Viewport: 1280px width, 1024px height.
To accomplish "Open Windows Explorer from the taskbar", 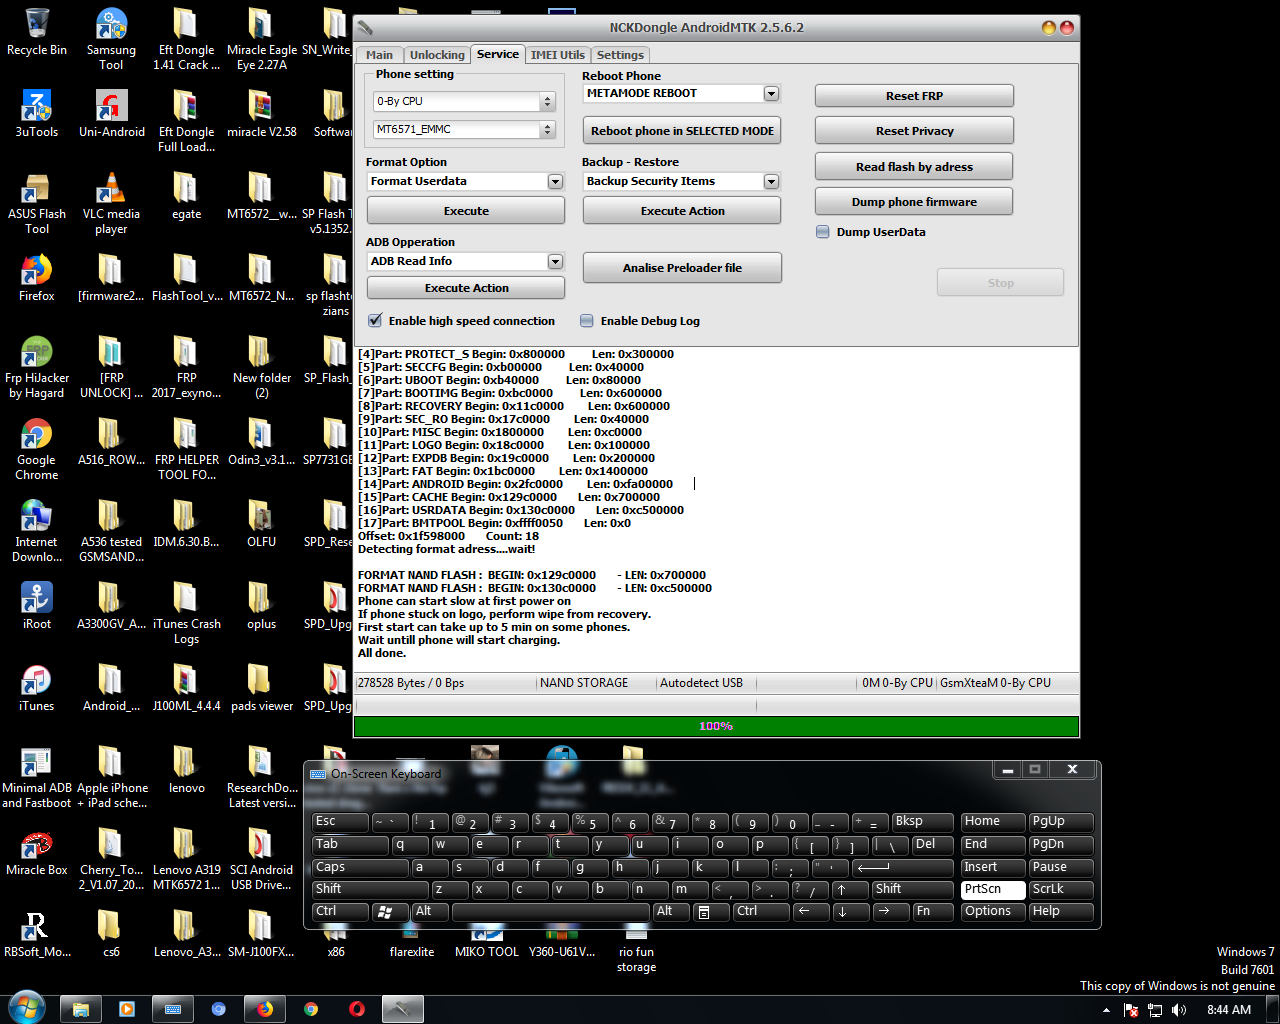I will point(81,1009).
